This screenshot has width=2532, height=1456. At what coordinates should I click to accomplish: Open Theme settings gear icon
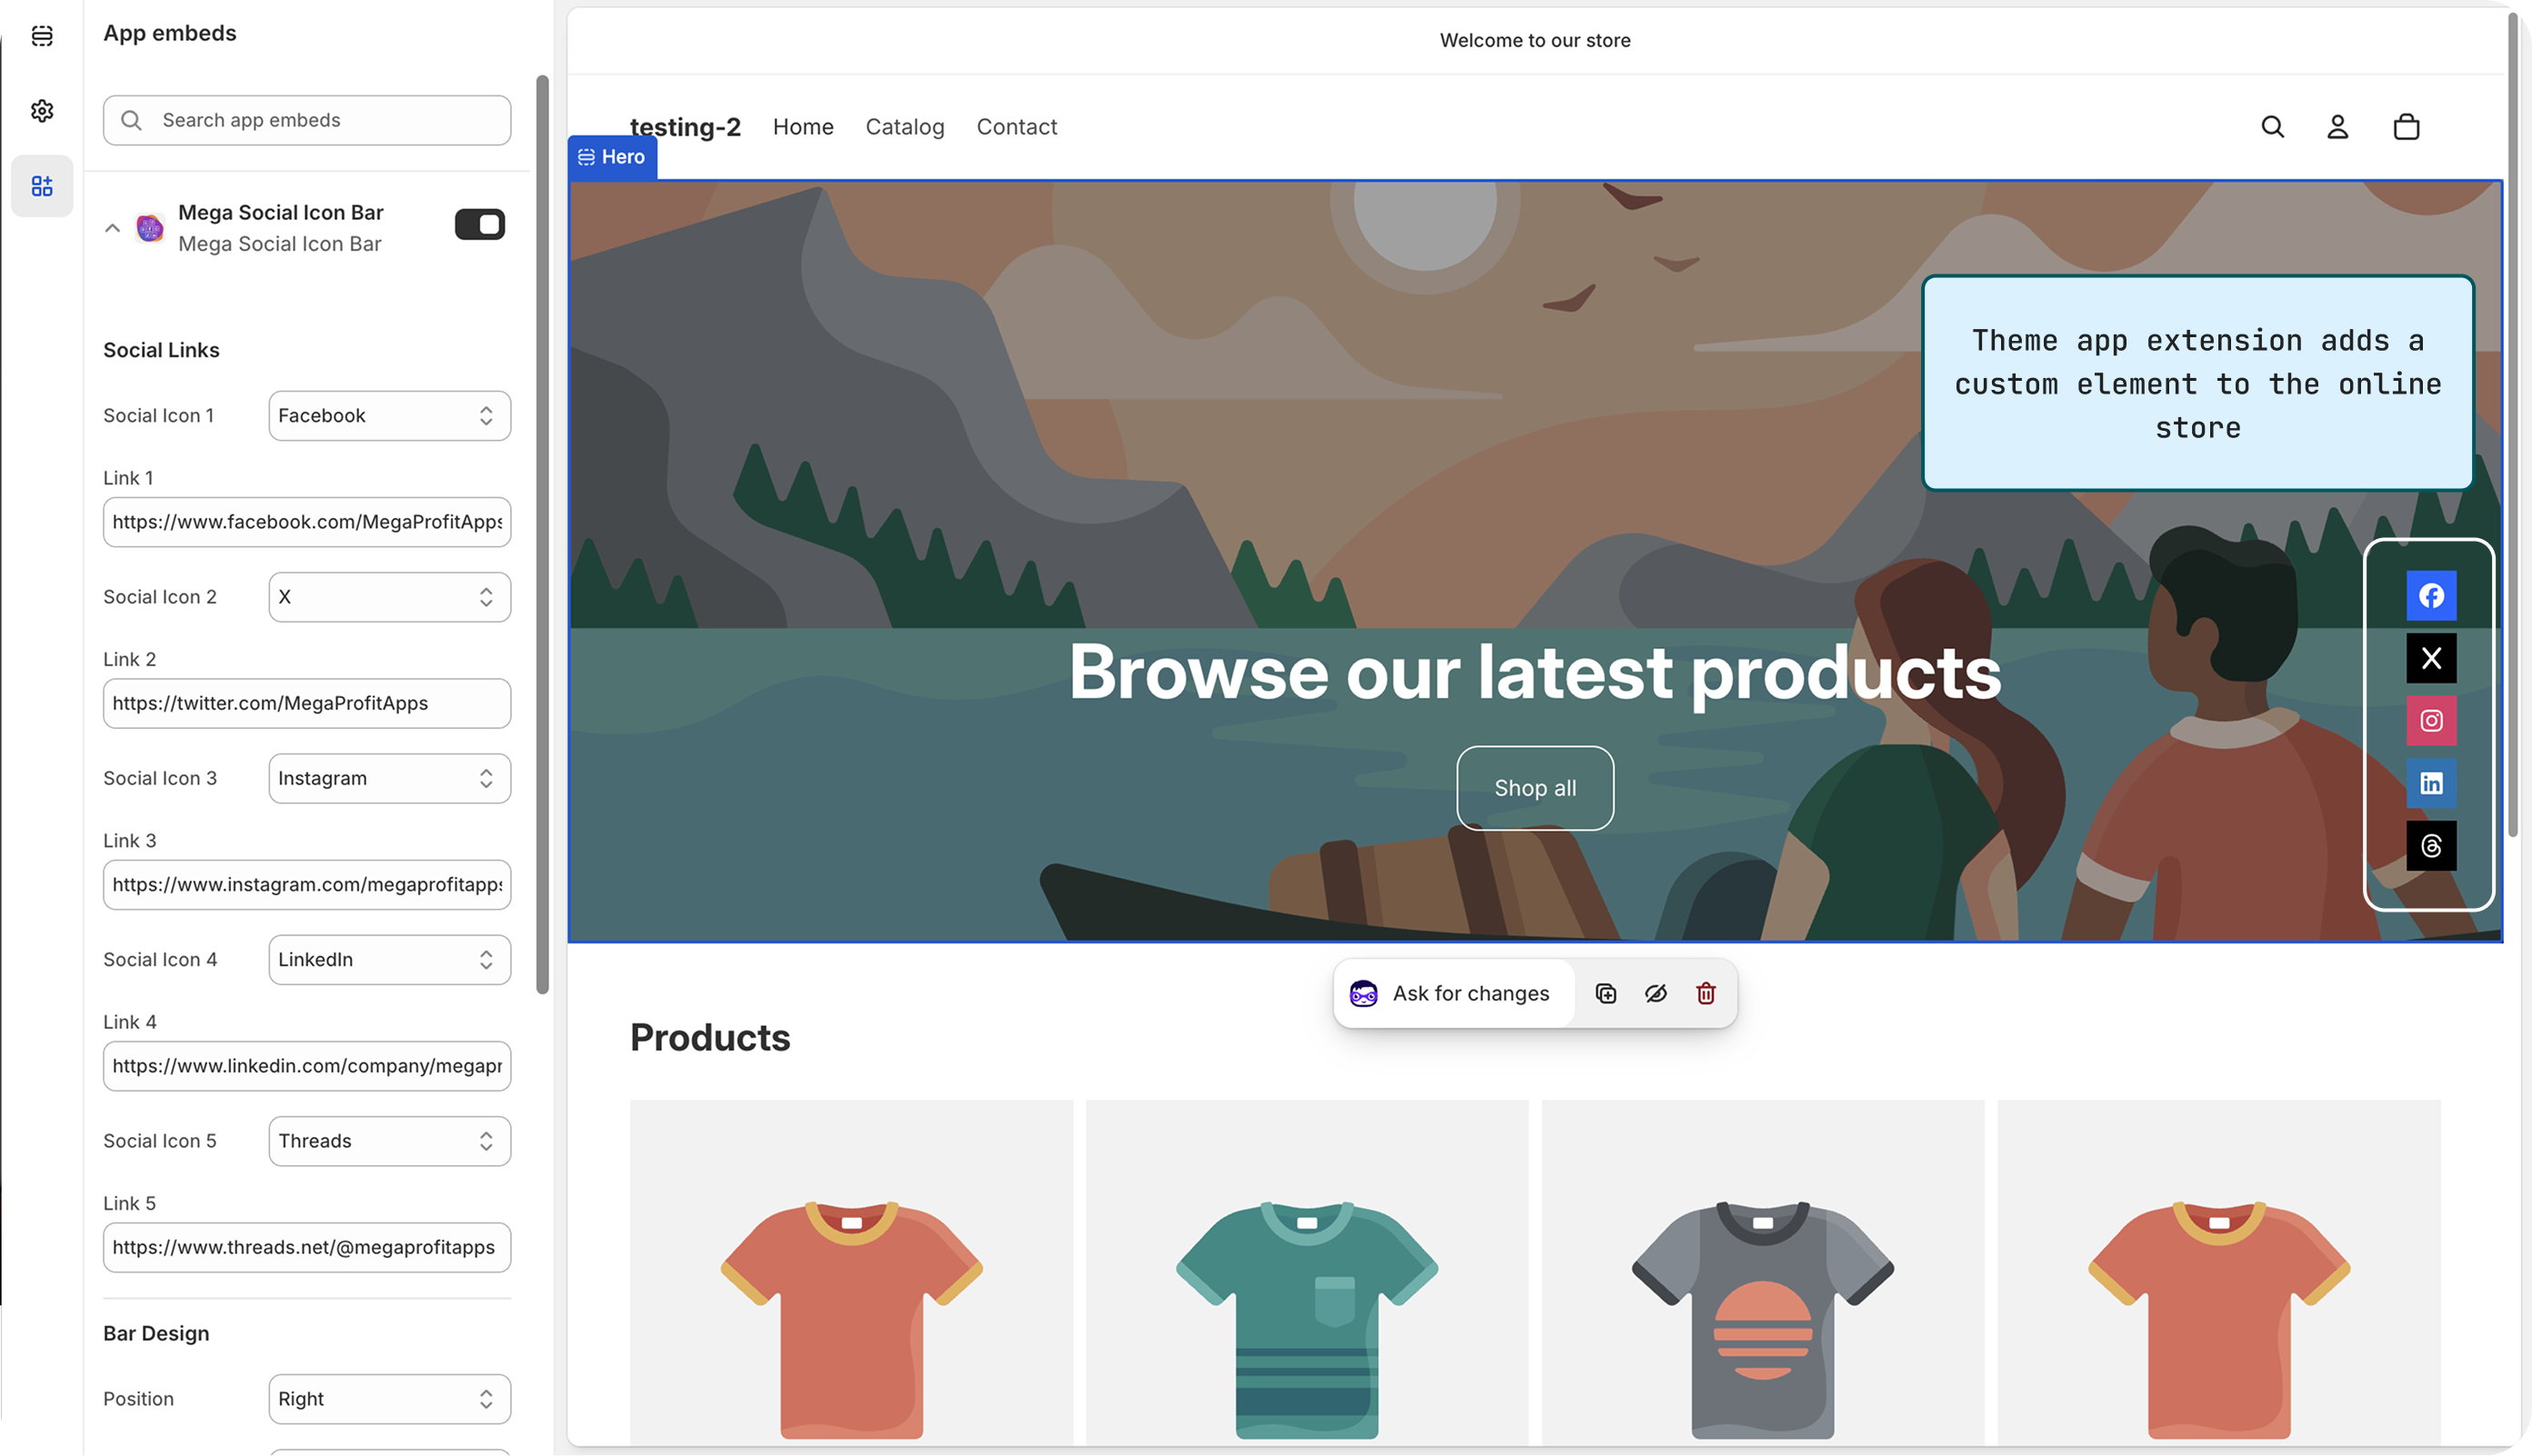[42, 111]
